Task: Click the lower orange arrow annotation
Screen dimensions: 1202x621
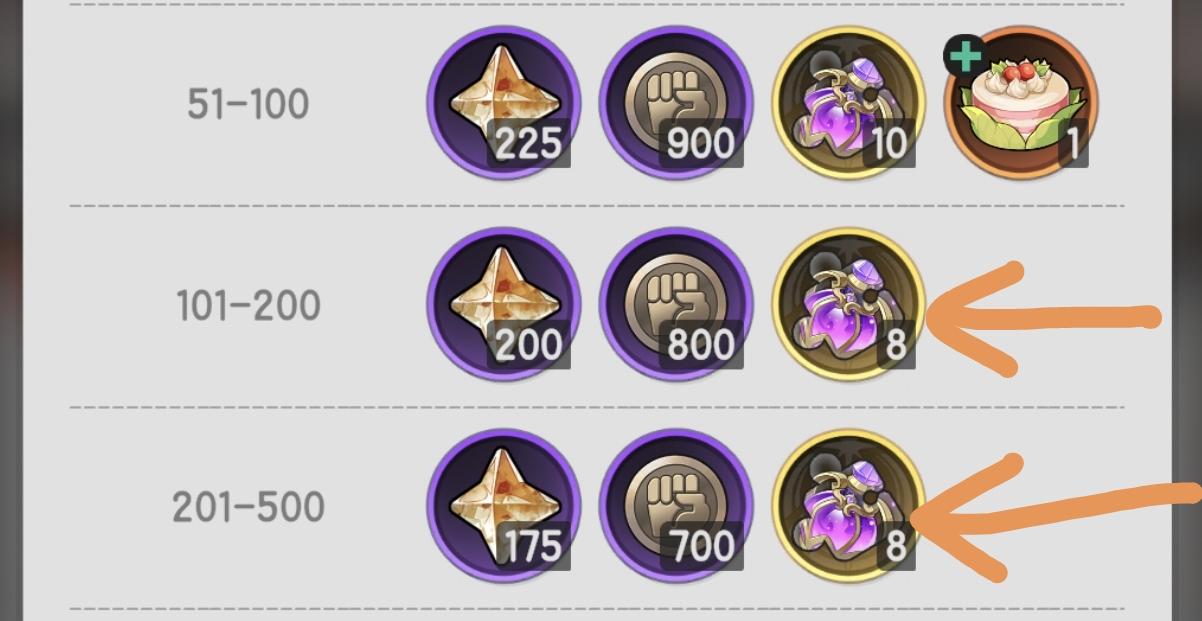Action: 1056,516
